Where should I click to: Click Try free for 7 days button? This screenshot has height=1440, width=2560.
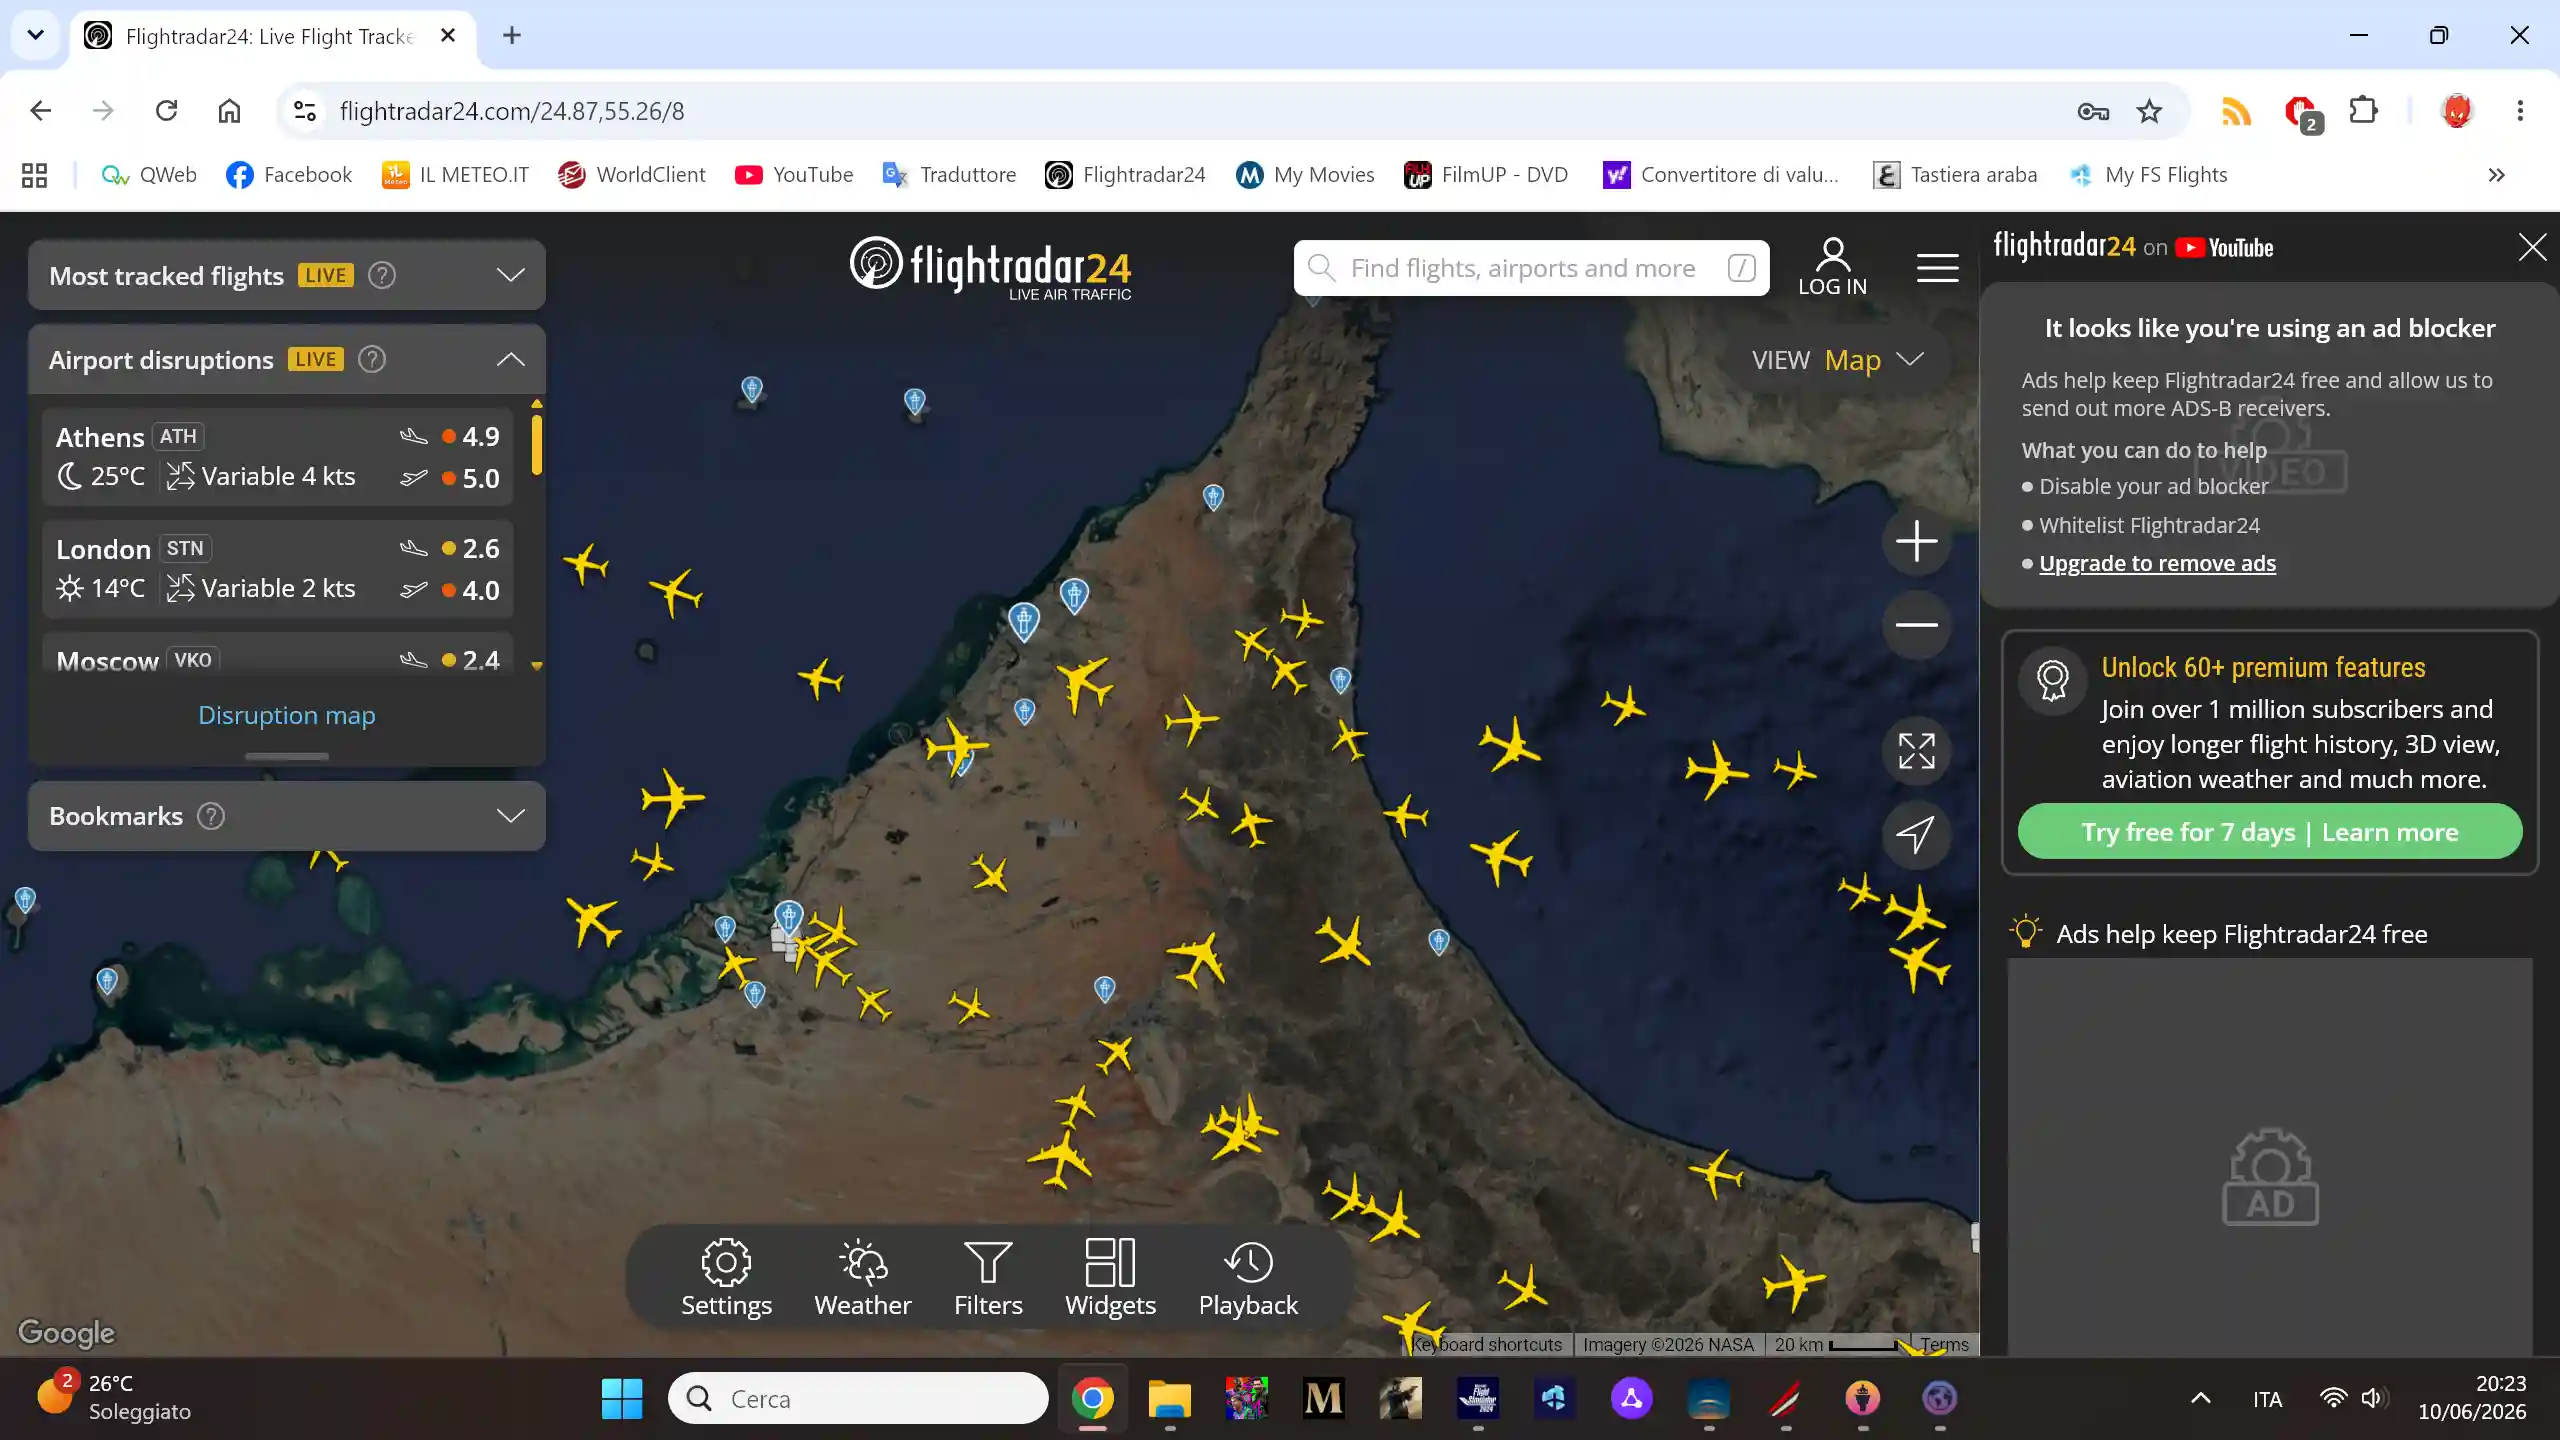click(2270, 831)
